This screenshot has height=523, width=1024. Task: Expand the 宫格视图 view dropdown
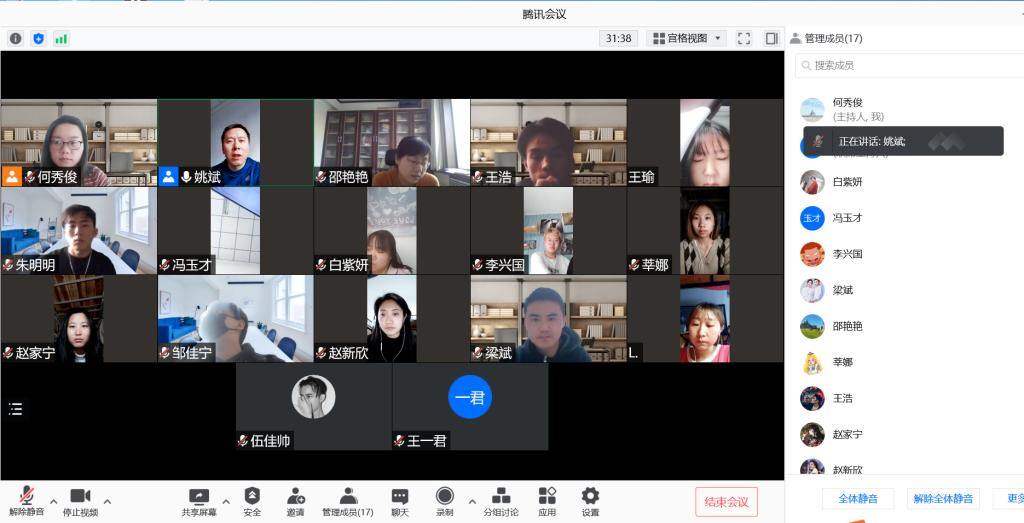pyautogui.click(x=689, y=39)
